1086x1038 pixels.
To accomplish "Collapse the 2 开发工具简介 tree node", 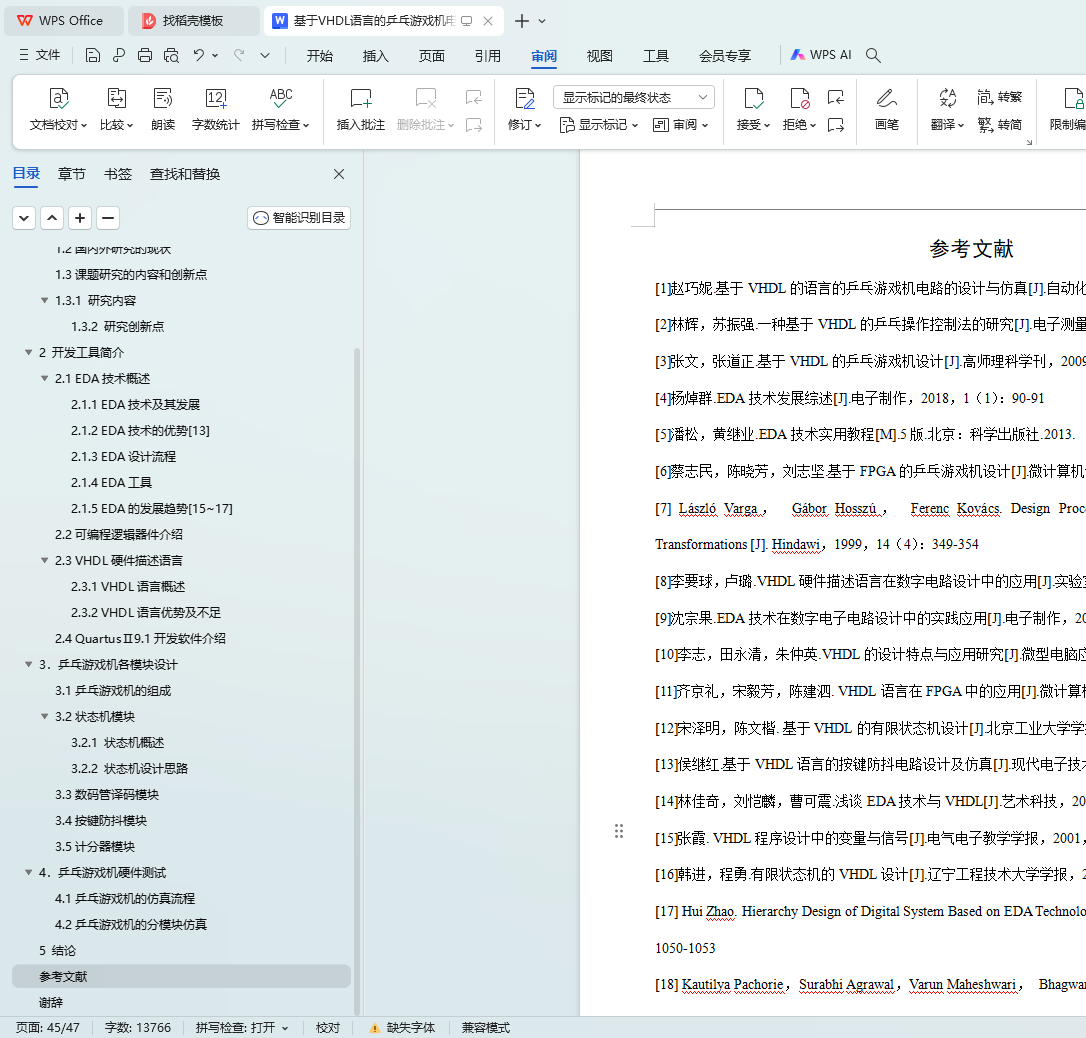I will tap(28, 352).
